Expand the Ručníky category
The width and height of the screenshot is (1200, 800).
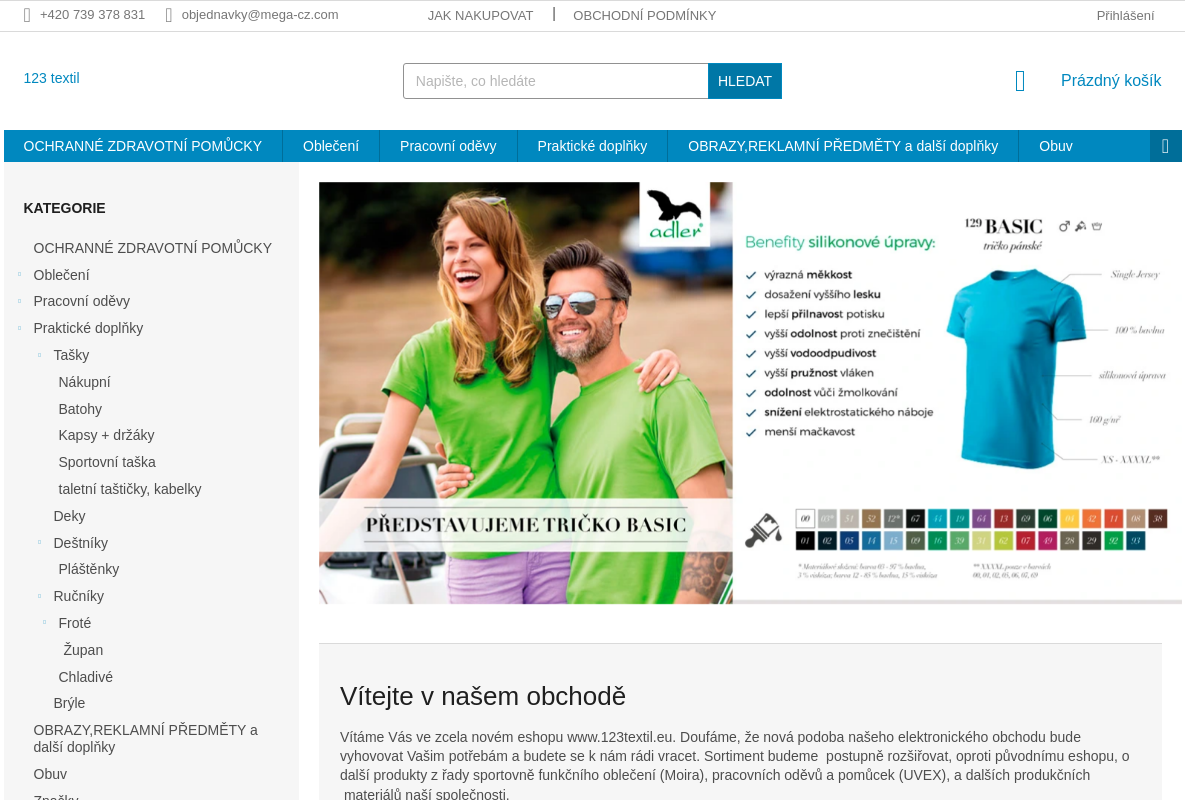click(x=40, y=596)
